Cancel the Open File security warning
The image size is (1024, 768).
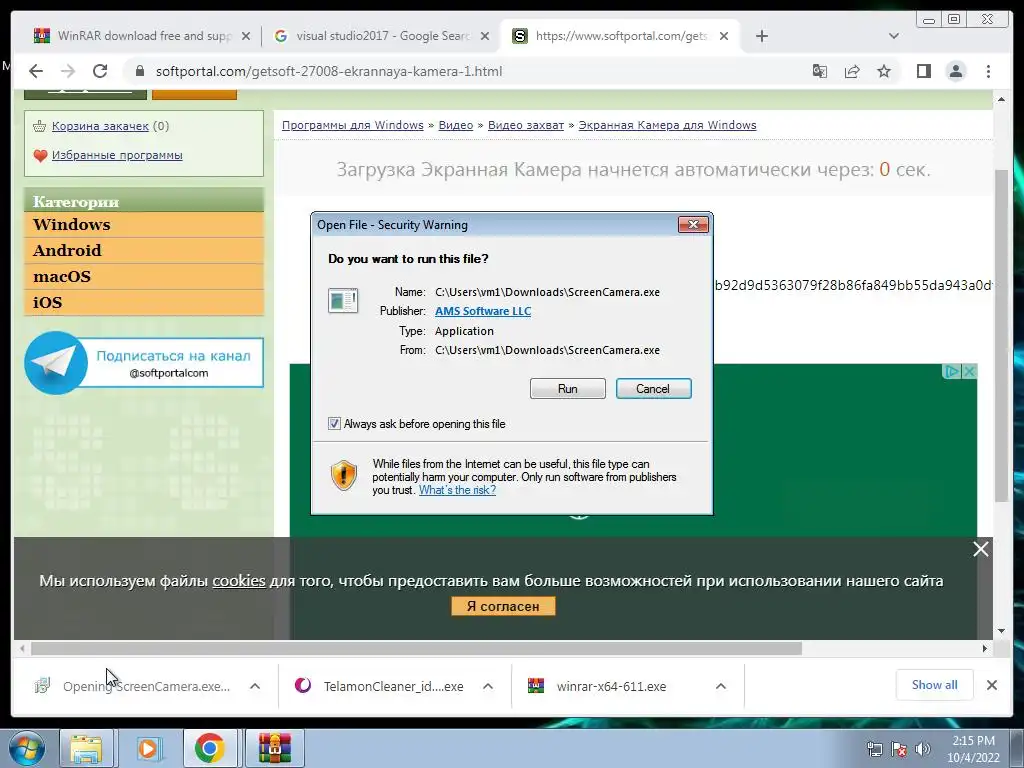tap(653, 389)
